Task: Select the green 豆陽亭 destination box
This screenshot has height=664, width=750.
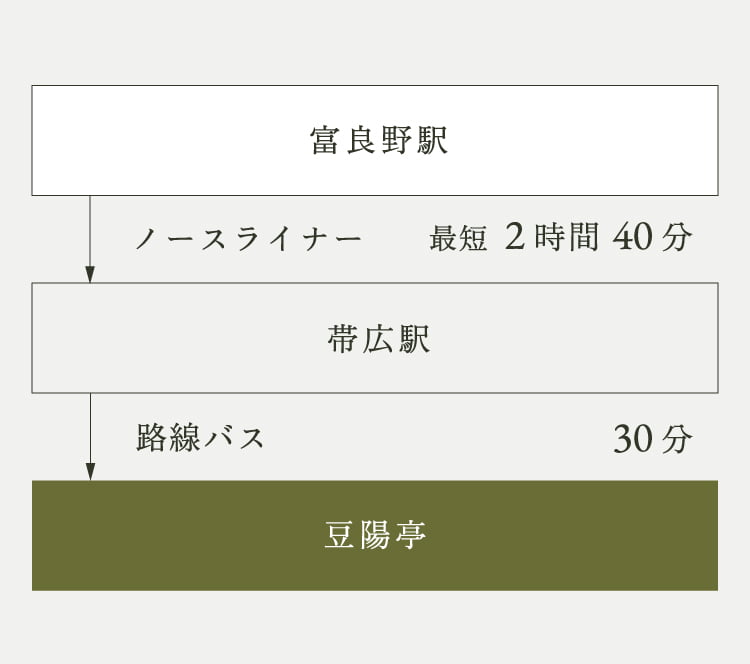Action: pyautogui.click(x=375, y=535)
